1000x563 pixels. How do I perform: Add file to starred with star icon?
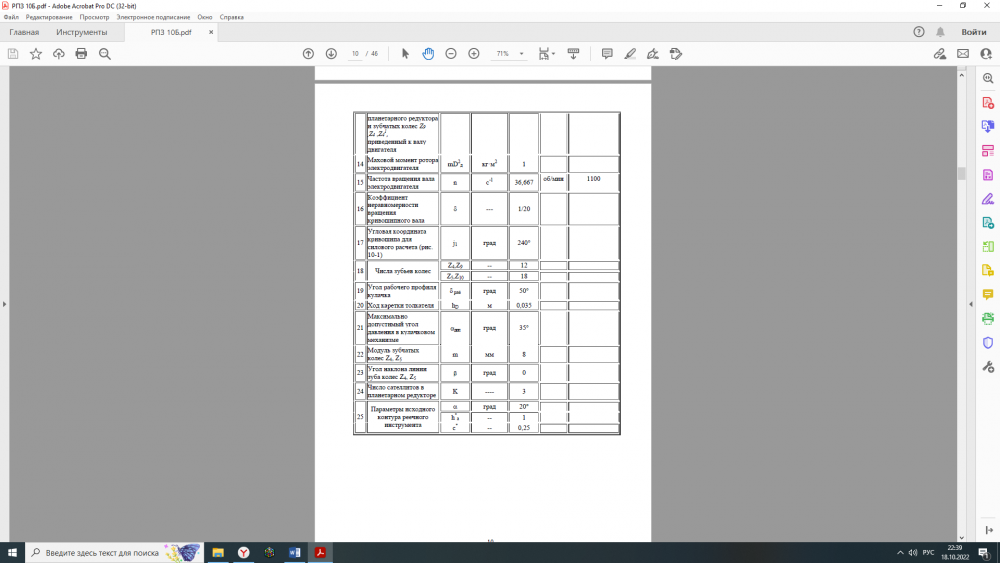click(x=36, y=54)
